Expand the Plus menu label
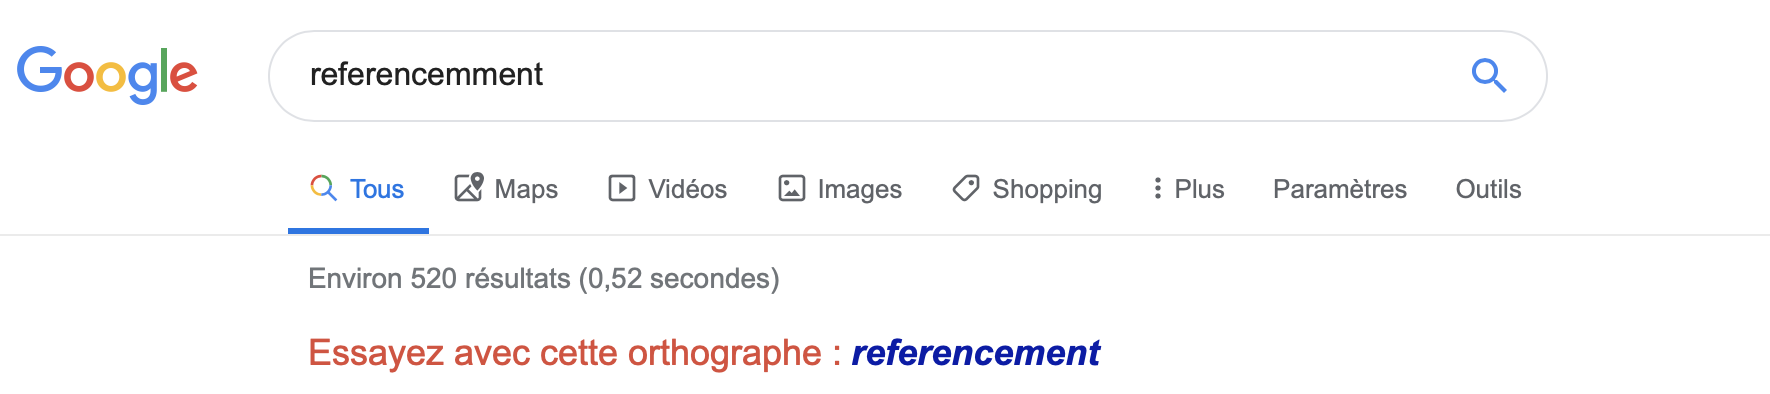Image resolution: width=1770 pixels, height=394 pixels. pos(1199,189)
